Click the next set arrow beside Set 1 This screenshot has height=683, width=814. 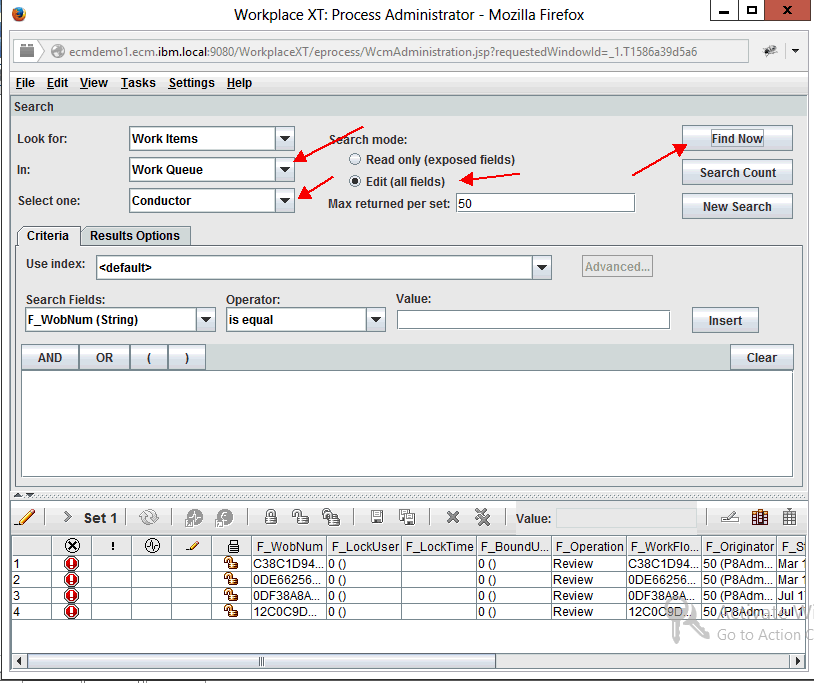point(67,517)
